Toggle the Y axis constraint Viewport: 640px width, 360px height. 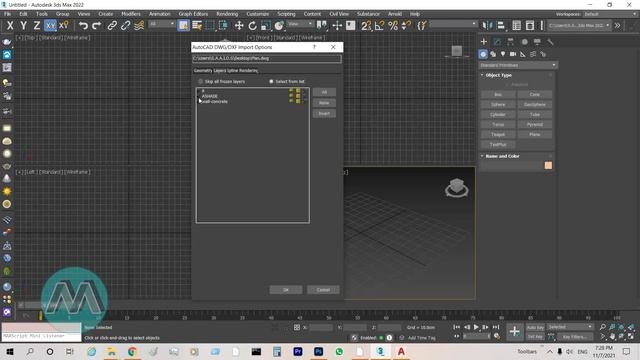pos(23,26)
